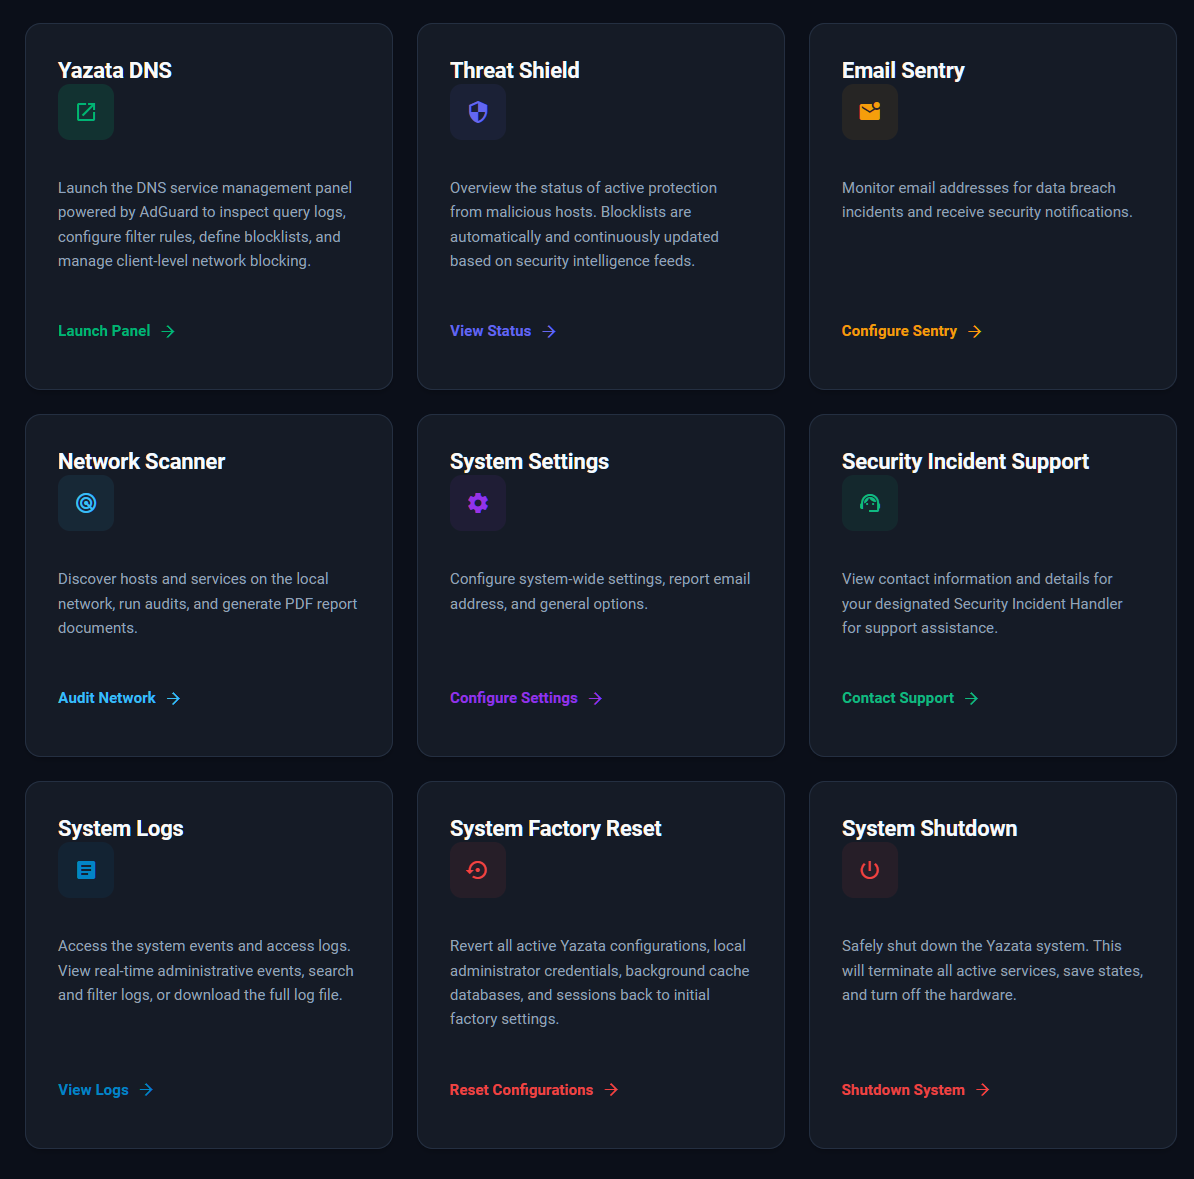The height and width of the screenshot is (1179, 1194).
Task: Click the arrow next to View Status
Action: click(x=549, y=331)
